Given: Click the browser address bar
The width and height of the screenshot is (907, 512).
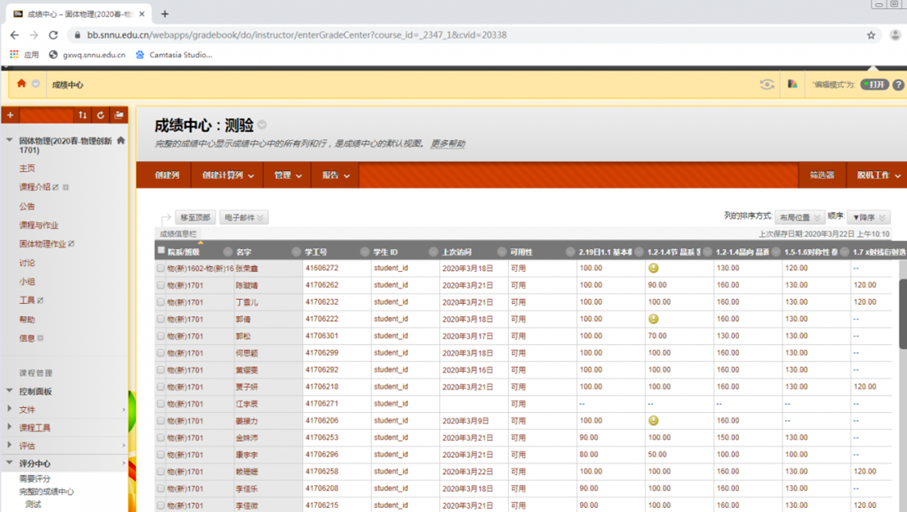Looking at the screenshot, I should pos(450,35).
